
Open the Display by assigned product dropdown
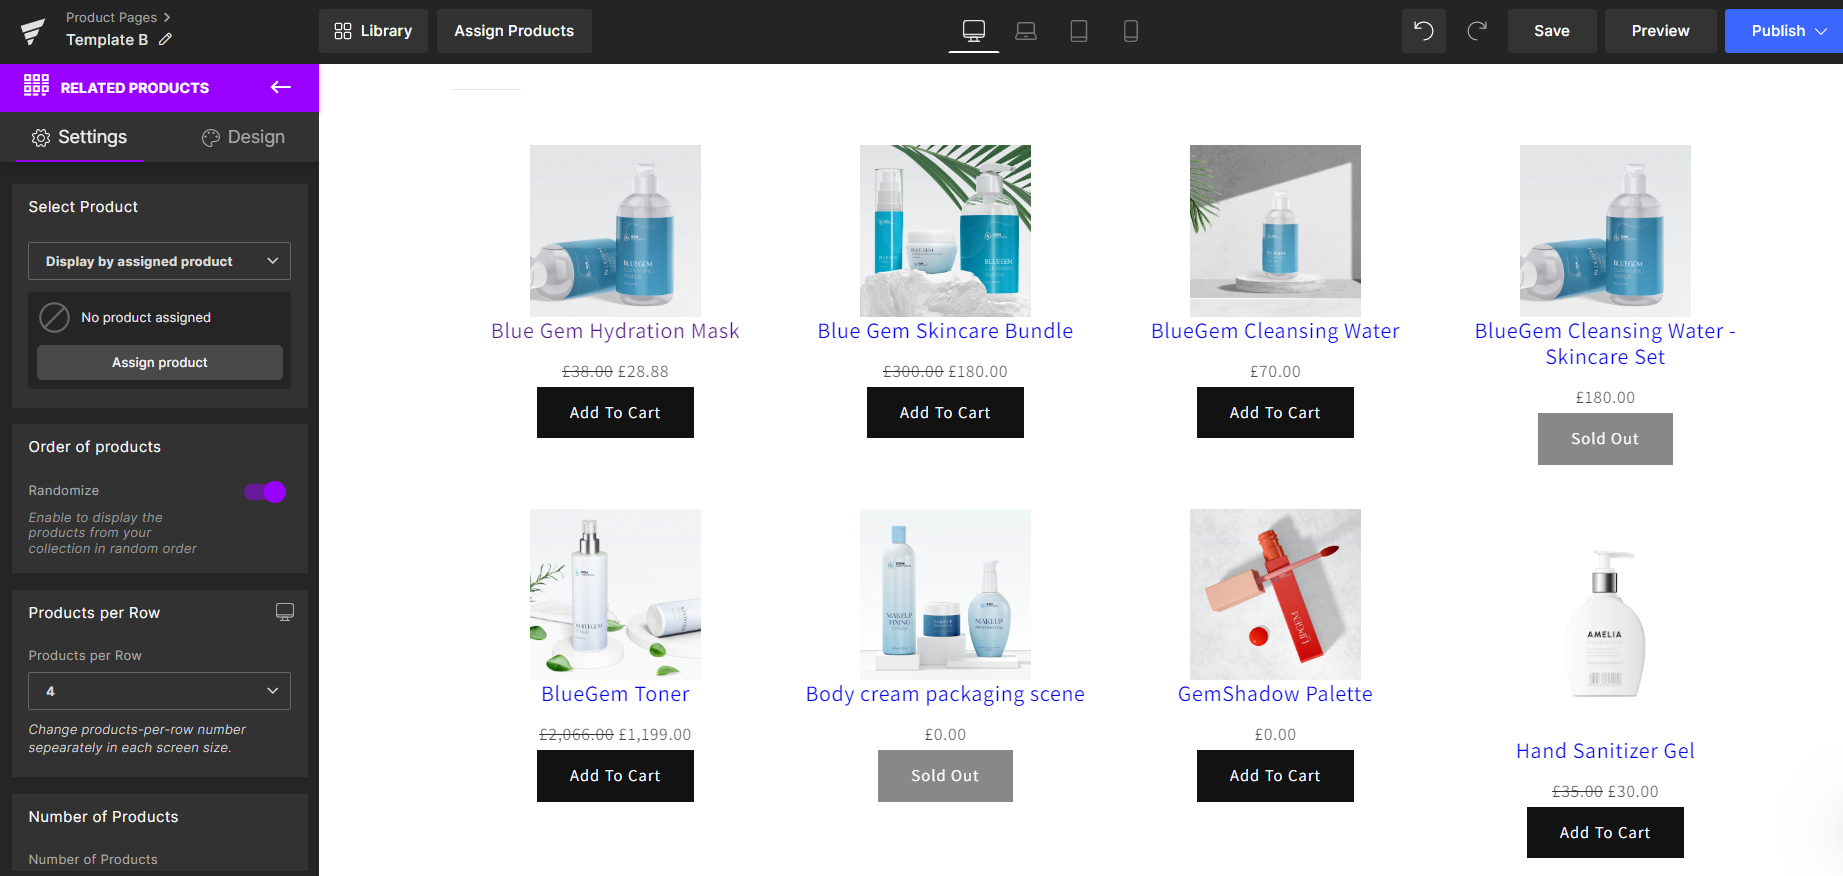[x=160, y=261]
